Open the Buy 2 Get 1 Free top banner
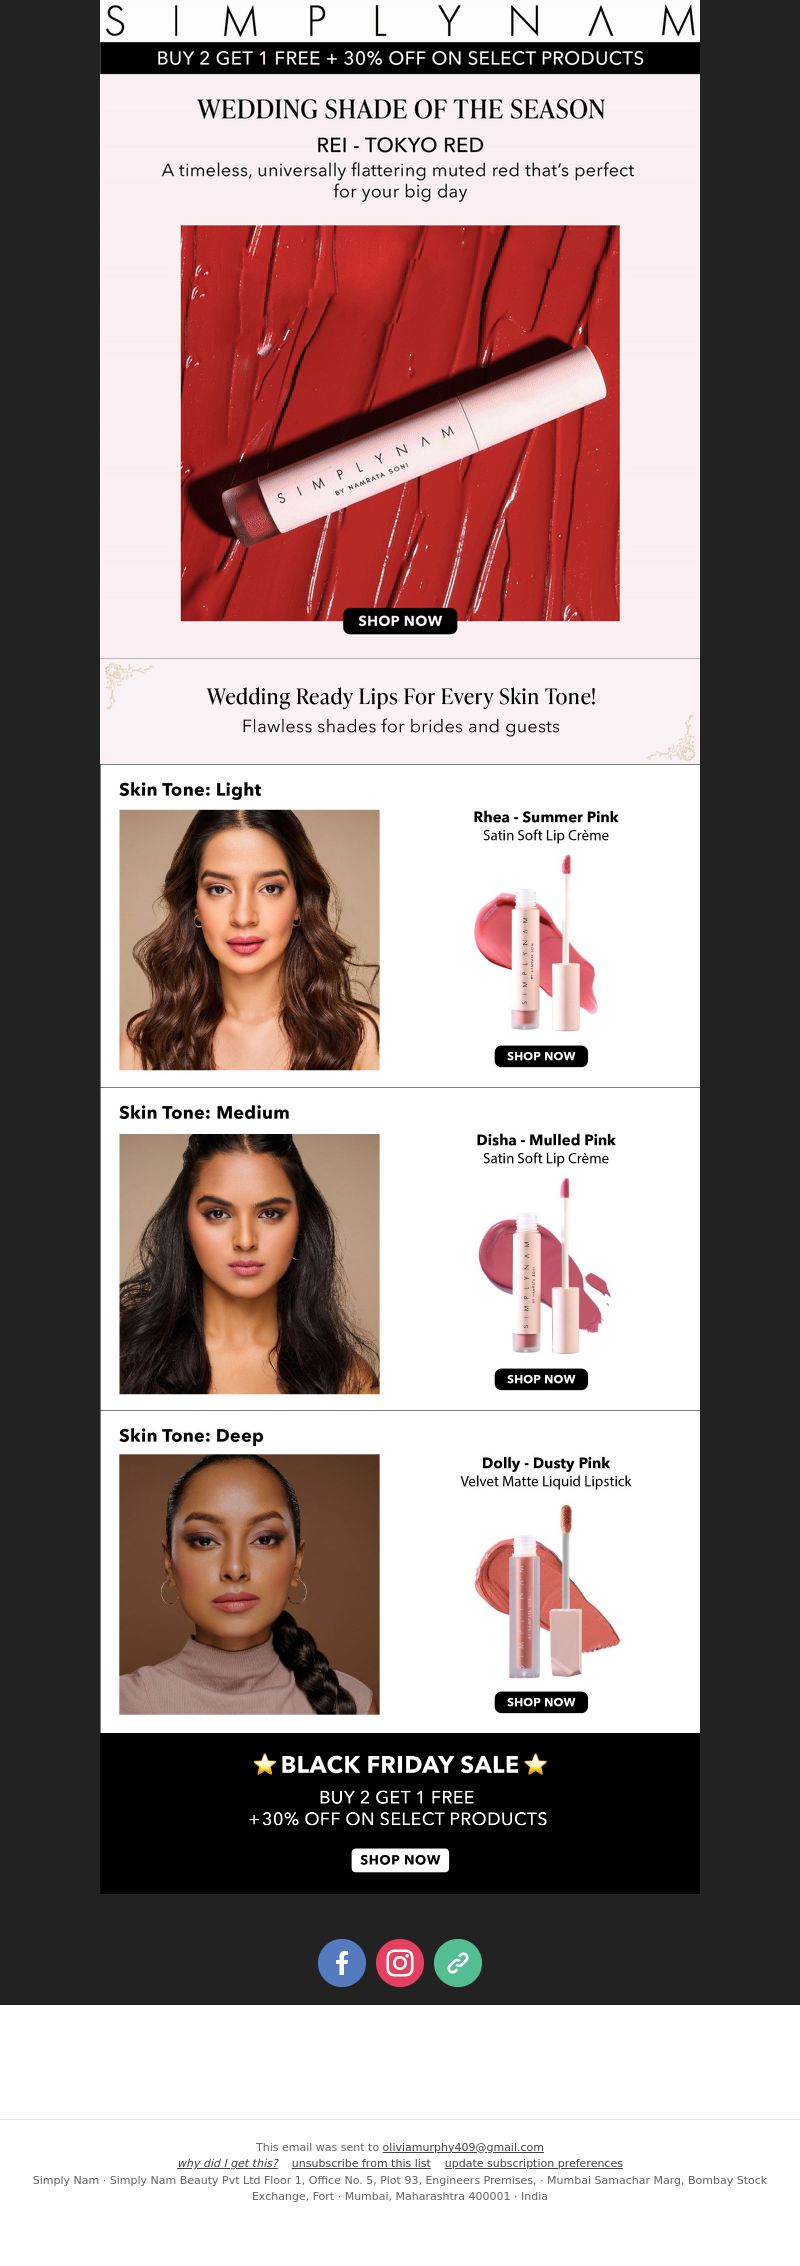800x2266 pixels. click(x=400, y=58)
